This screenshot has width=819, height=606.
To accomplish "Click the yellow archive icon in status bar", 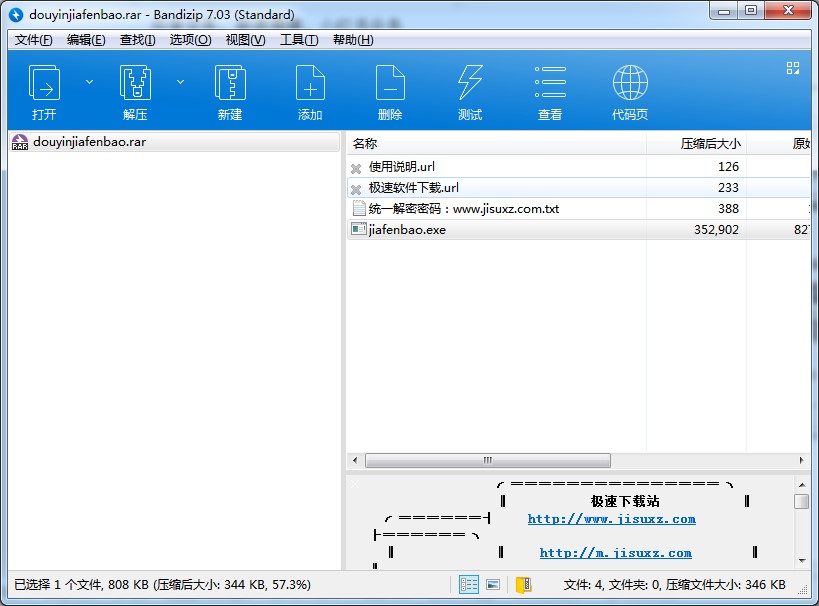I will click(x=523, y=585).
